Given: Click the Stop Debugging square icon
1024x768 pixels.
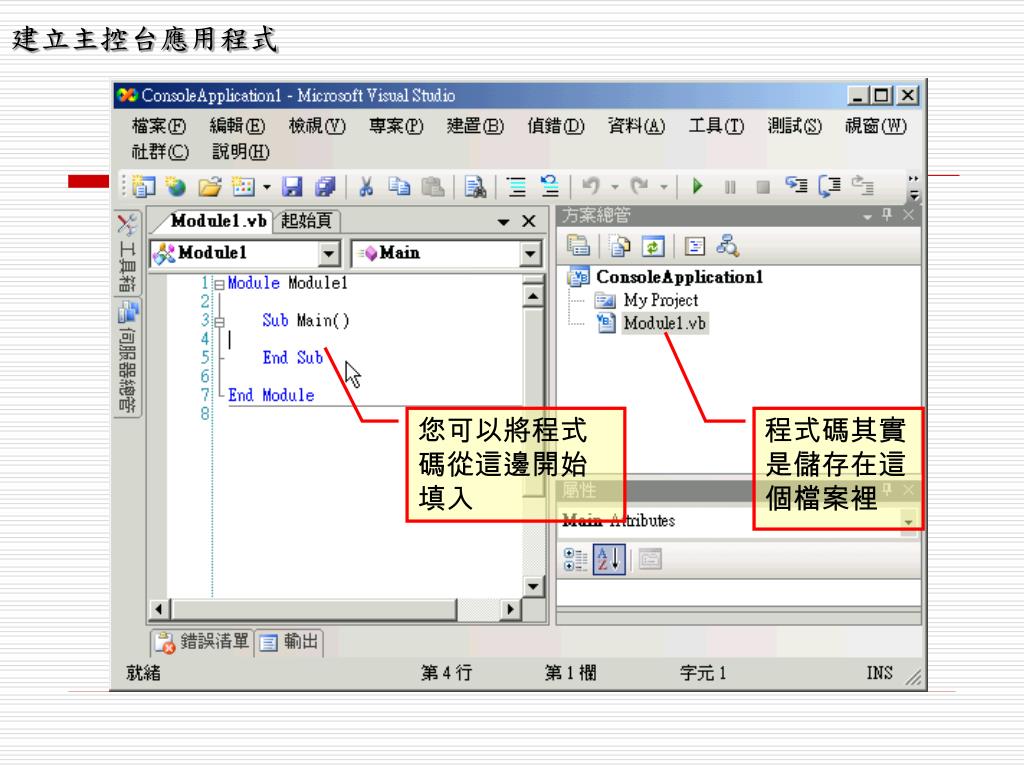Looking at the screenshot, I should click(763, 187).
